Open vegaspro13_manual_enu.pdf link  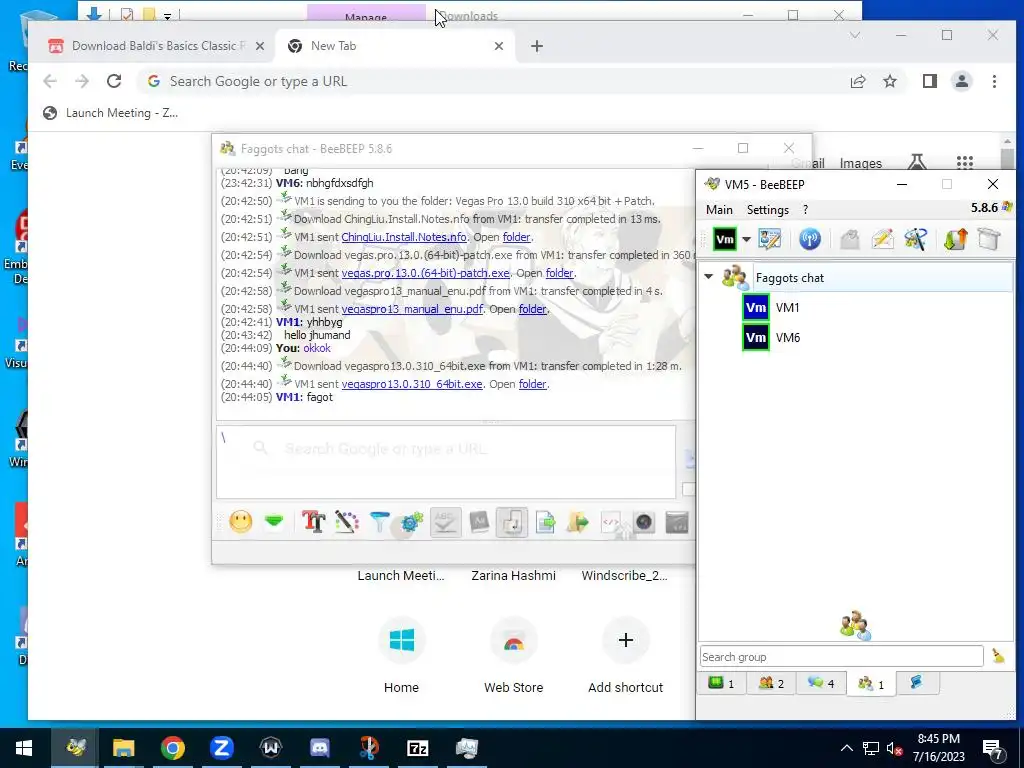(412, 309)
